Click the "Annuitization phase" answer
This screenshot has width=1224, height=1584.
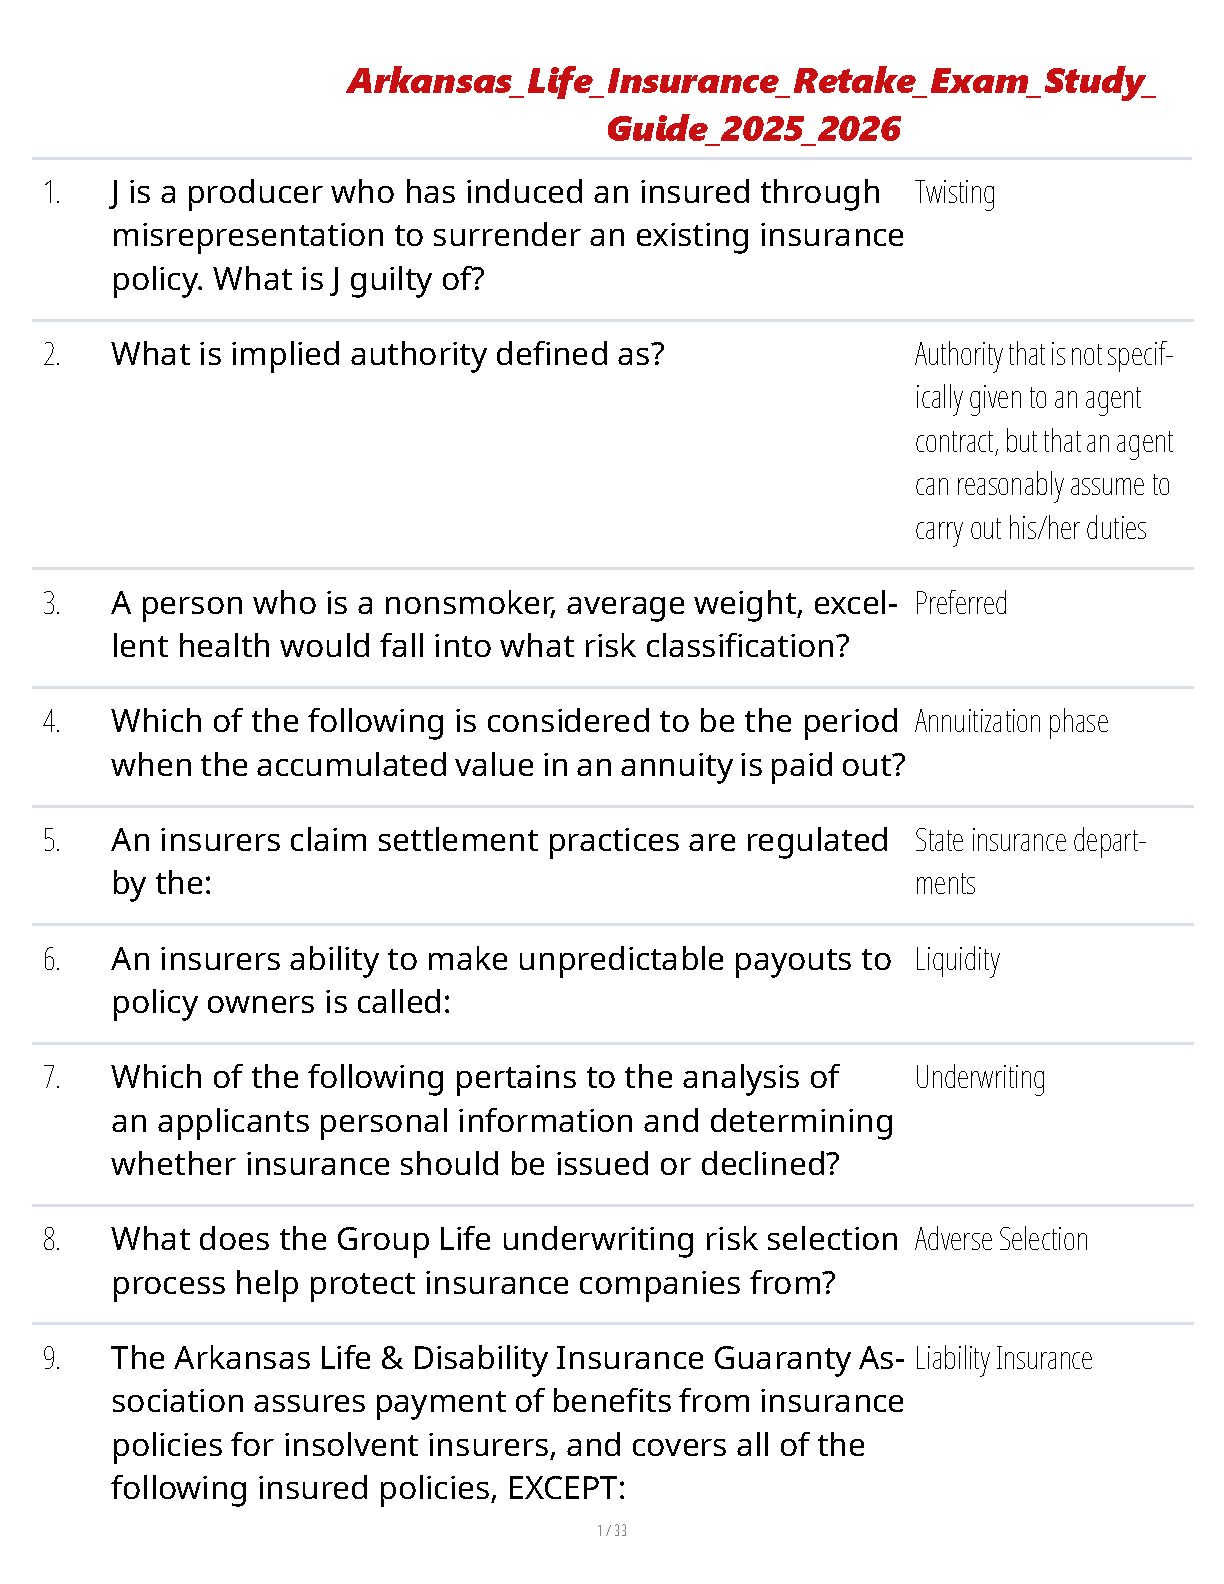click(x=1011, y=722)
